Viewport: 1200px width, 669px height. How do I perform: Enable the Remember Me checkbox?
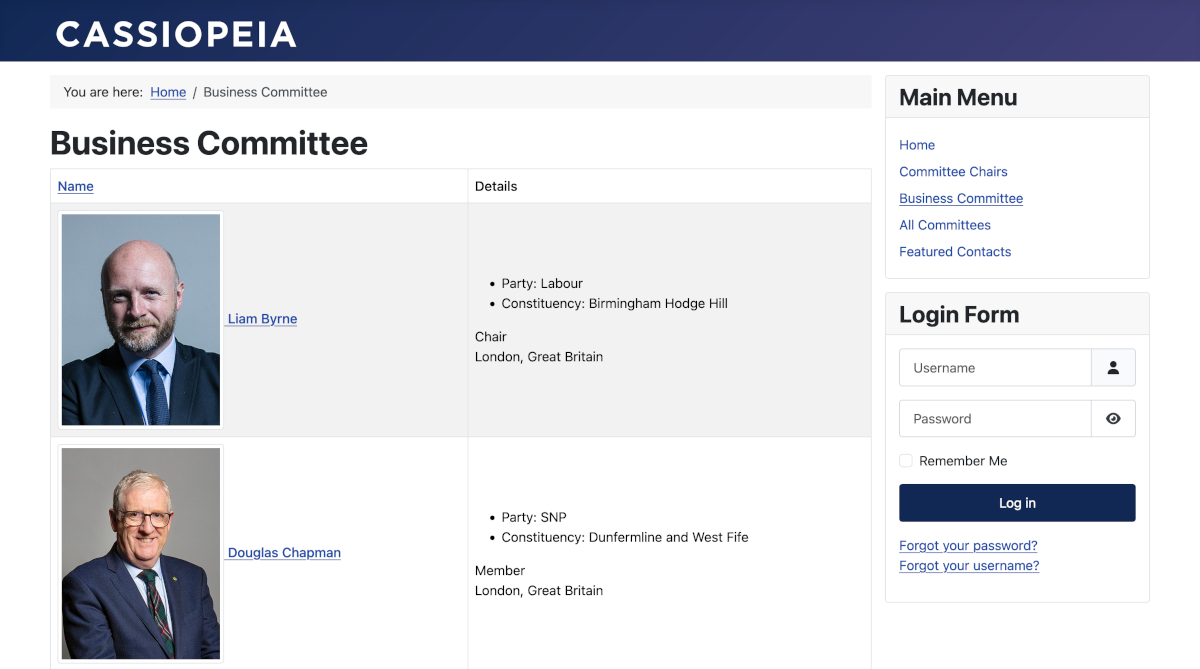(x=905, y=460)
